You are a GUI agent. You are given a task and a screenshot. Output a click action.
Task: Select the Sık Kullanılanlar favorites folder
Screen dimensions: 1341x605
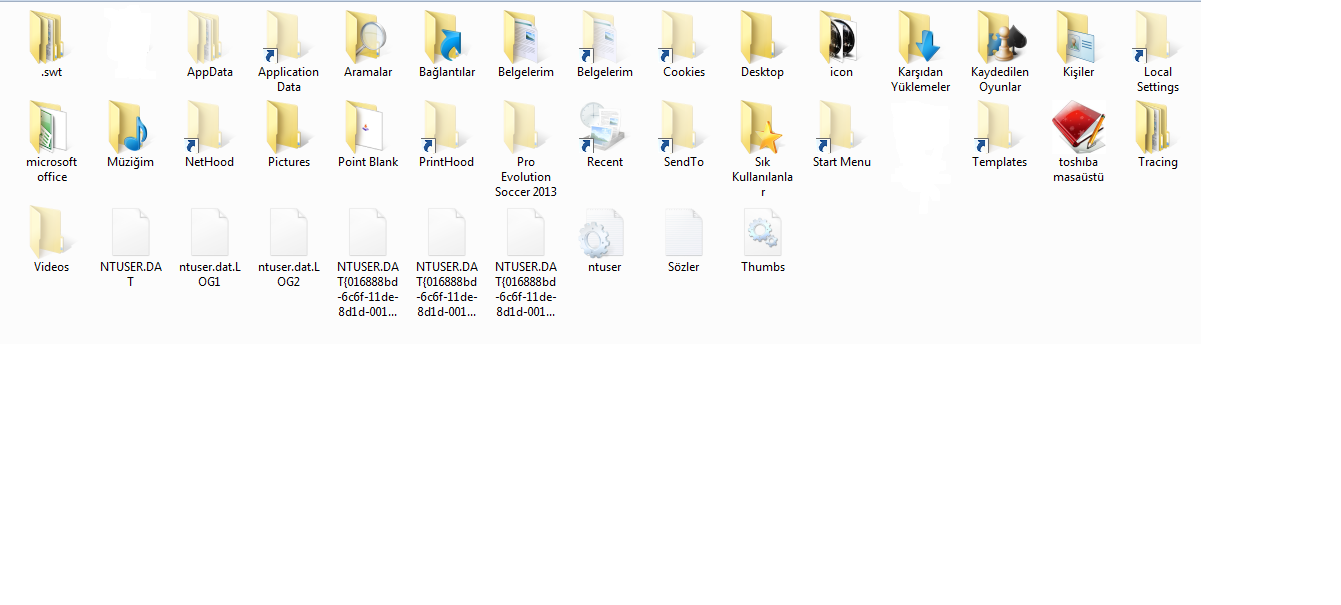pos(762,128)
